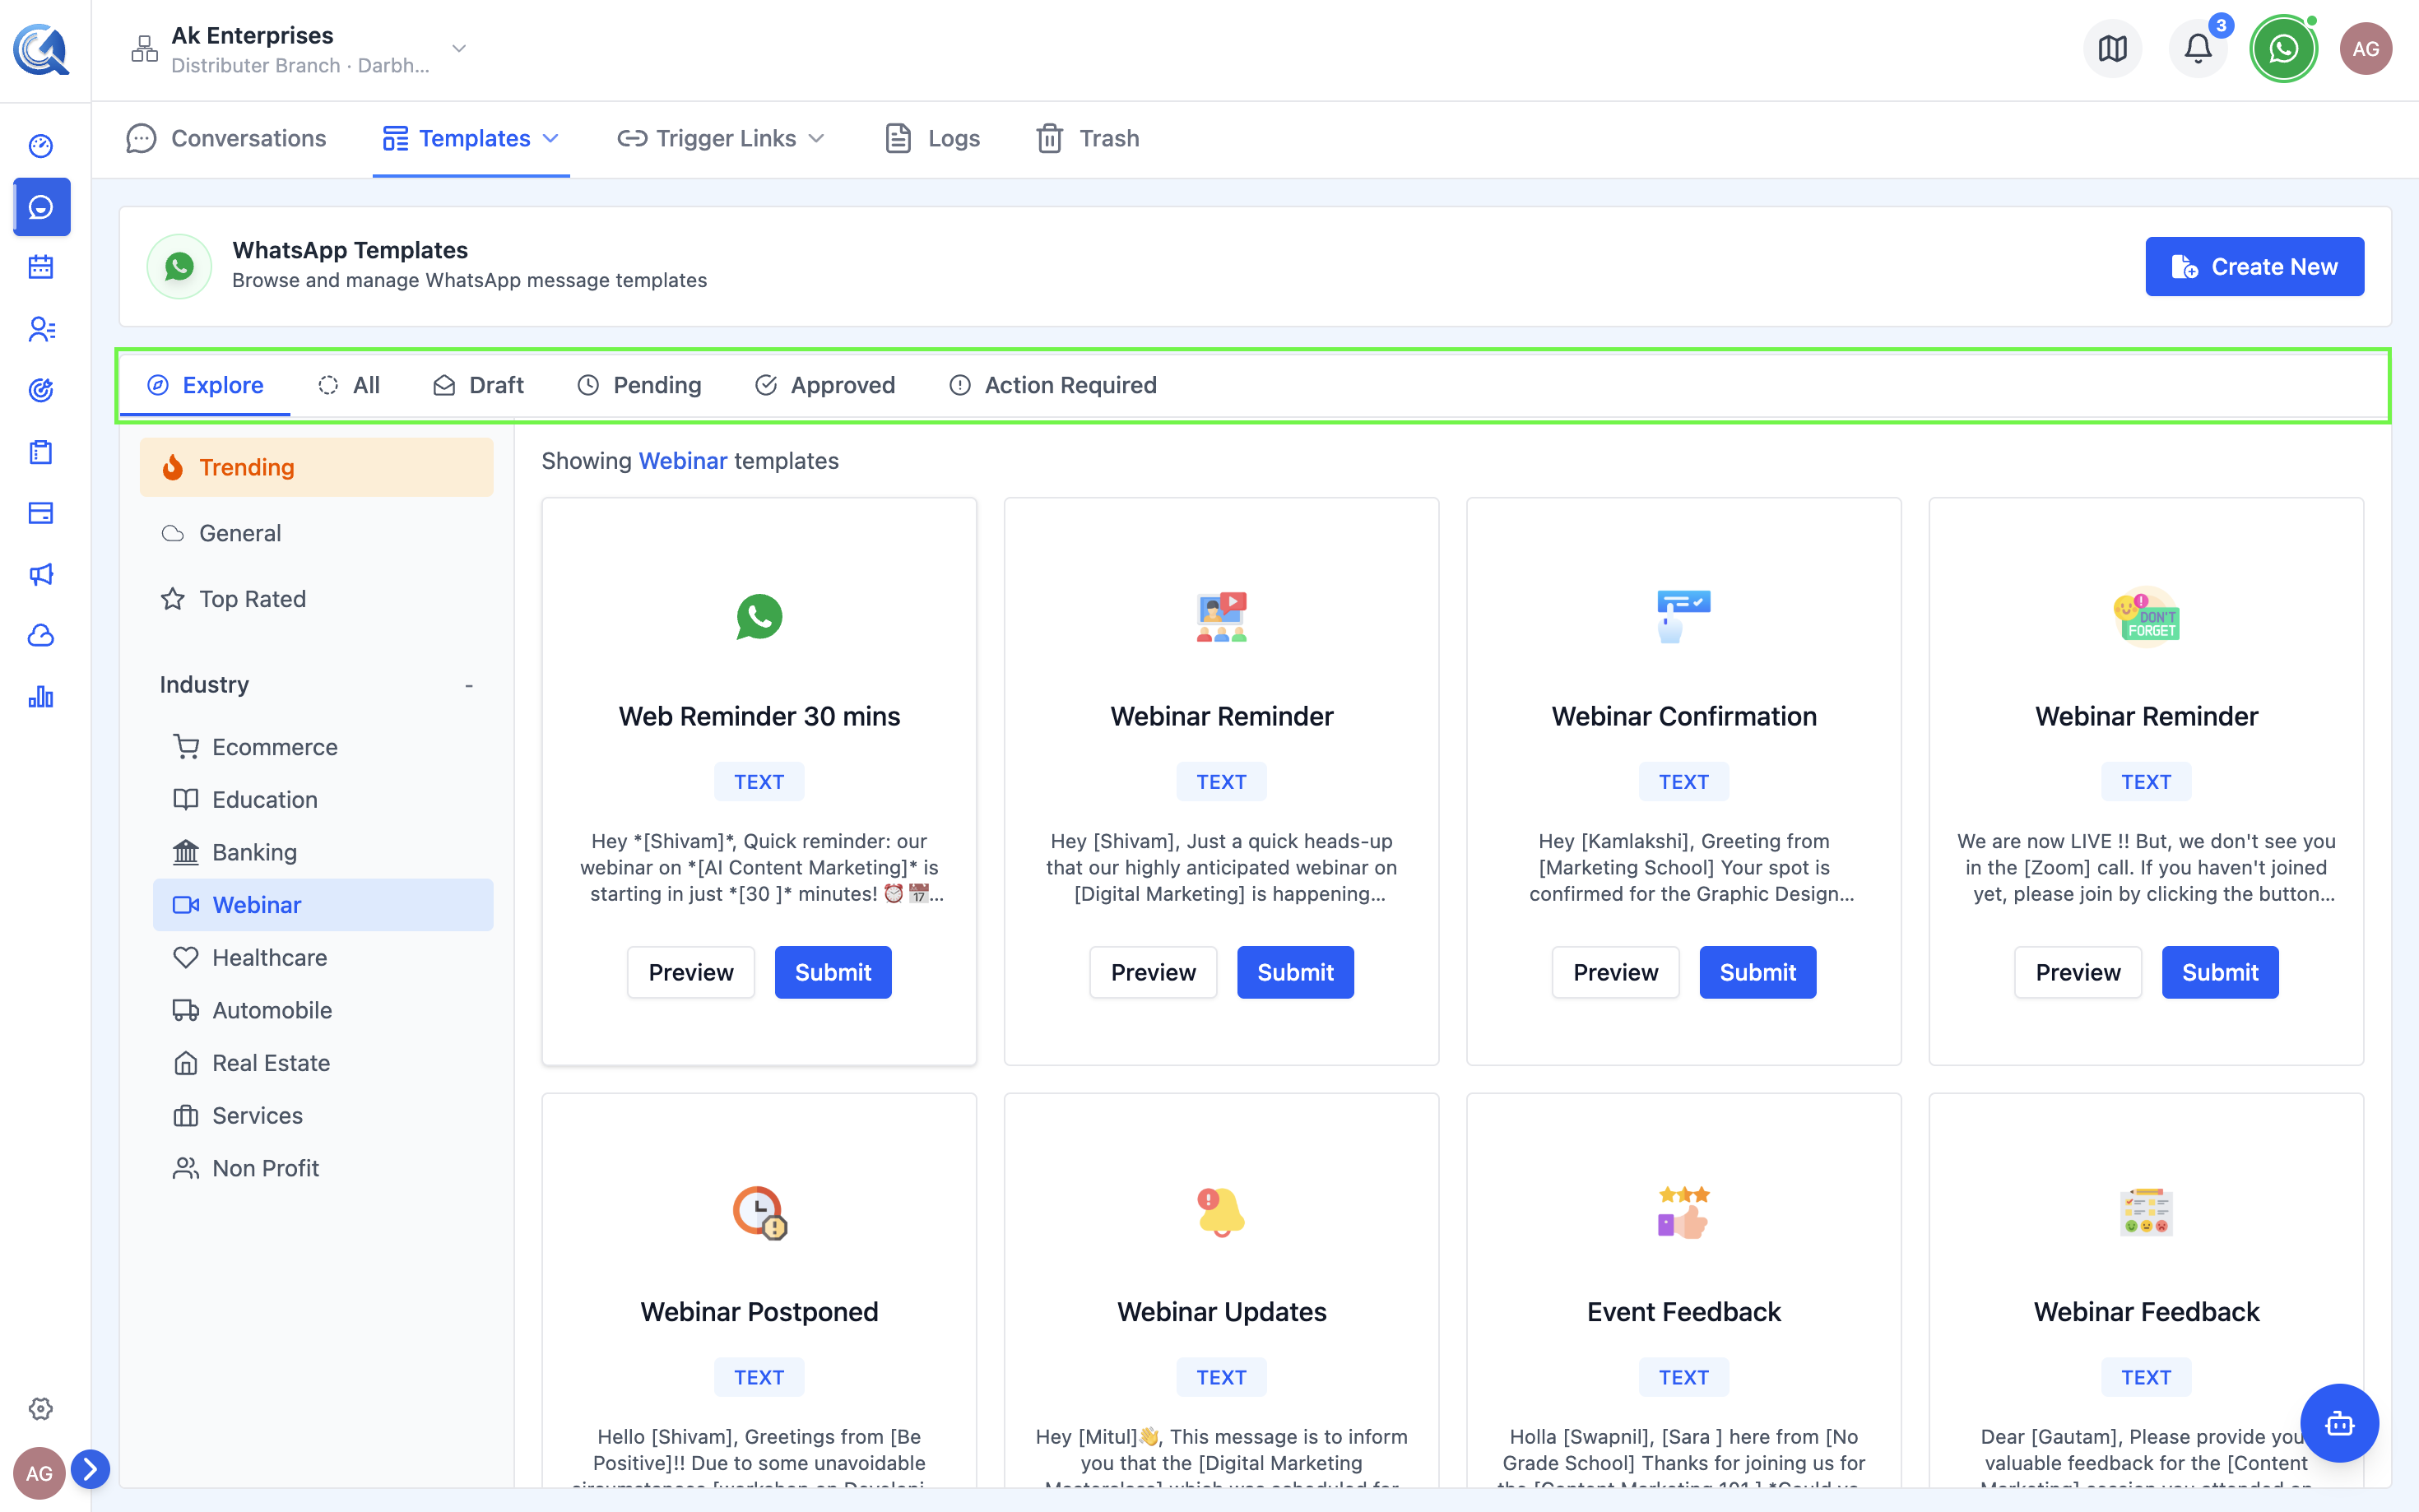The height and width of the screenshot is (1512, 2419).
Task: Open the target goals icon in left sidebar
Action: [41, 390]
